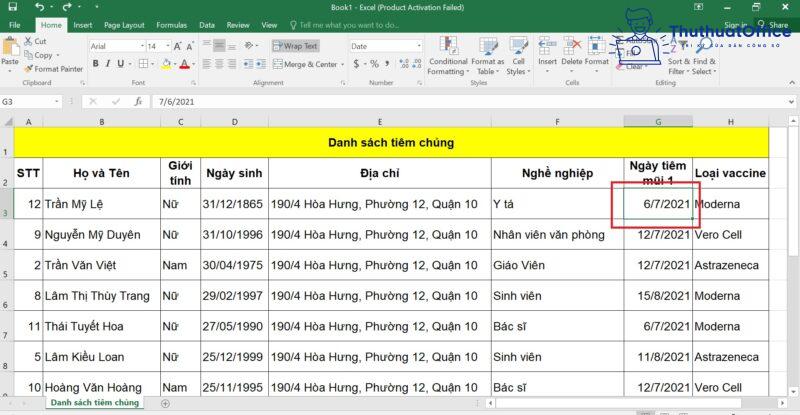The image size is (800, 415).
Task: Switch to the Page Layout tab
Action: click(124, 25)
